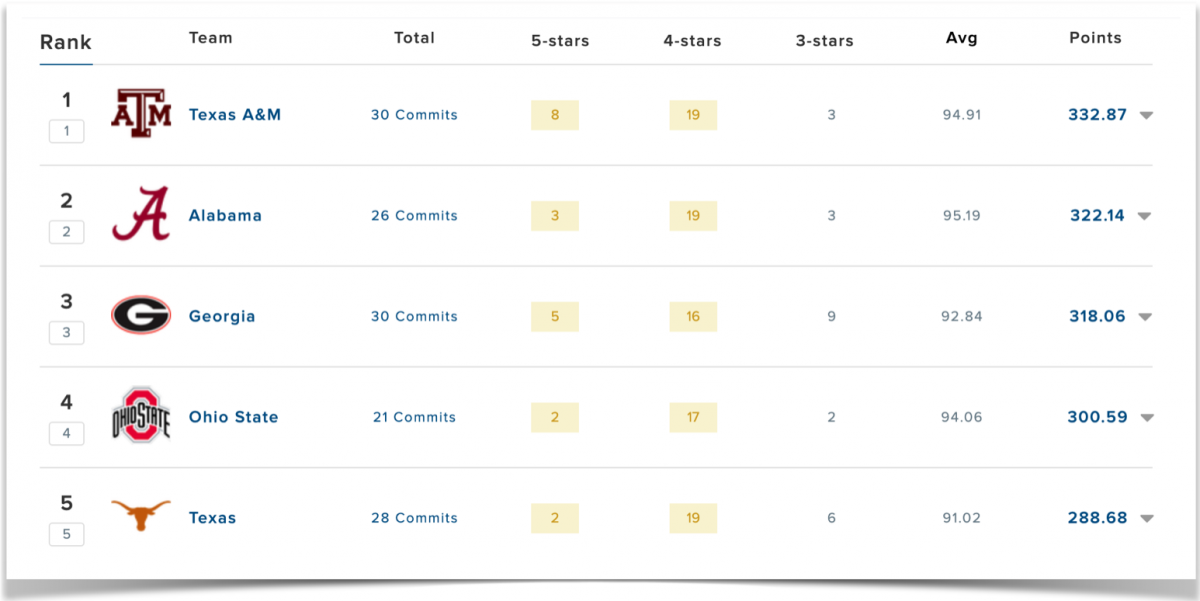The width and height of the screenshot is (1200, 601).
Task: Expand Texas A&M points details arrow
Action: [x=1146, y=115]
